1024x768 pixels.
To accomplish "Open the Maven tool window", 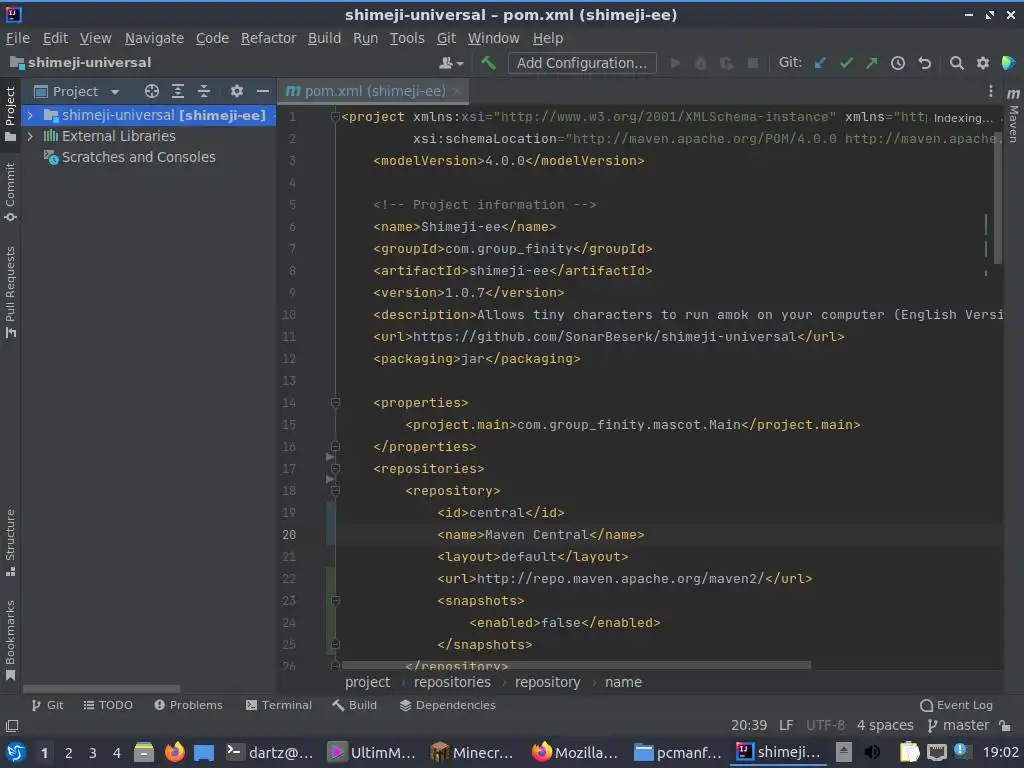I will tap(1013, 115).
